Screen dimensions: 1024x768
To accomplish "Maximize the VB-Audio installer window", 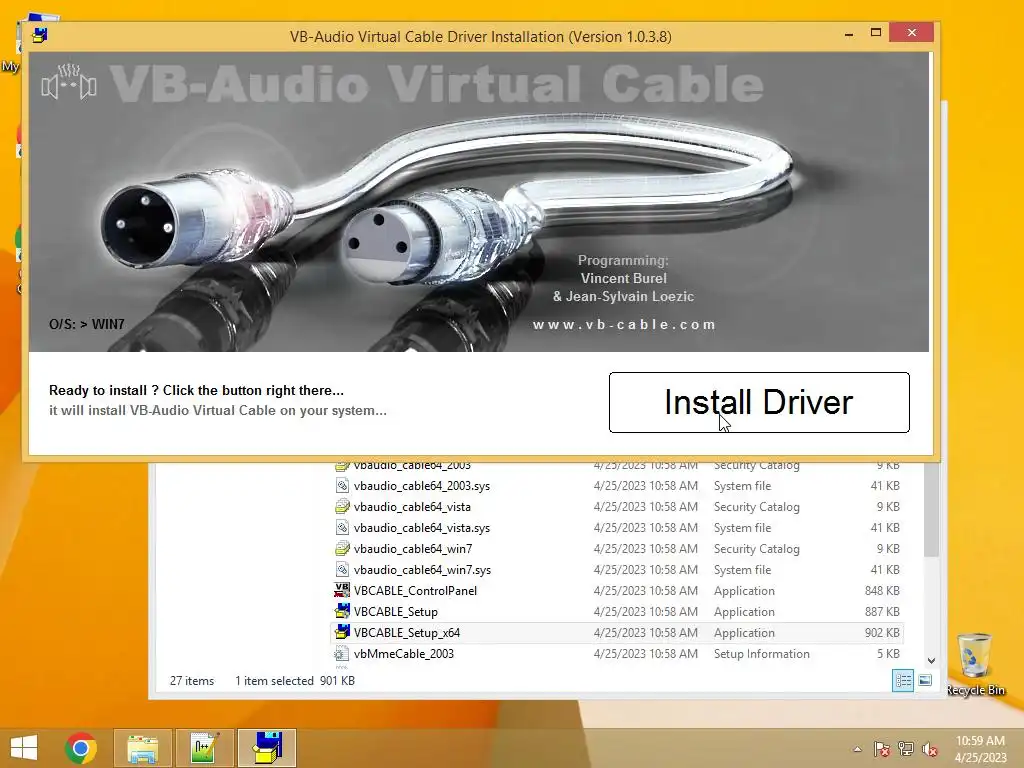I will click(x=876, y=33).
